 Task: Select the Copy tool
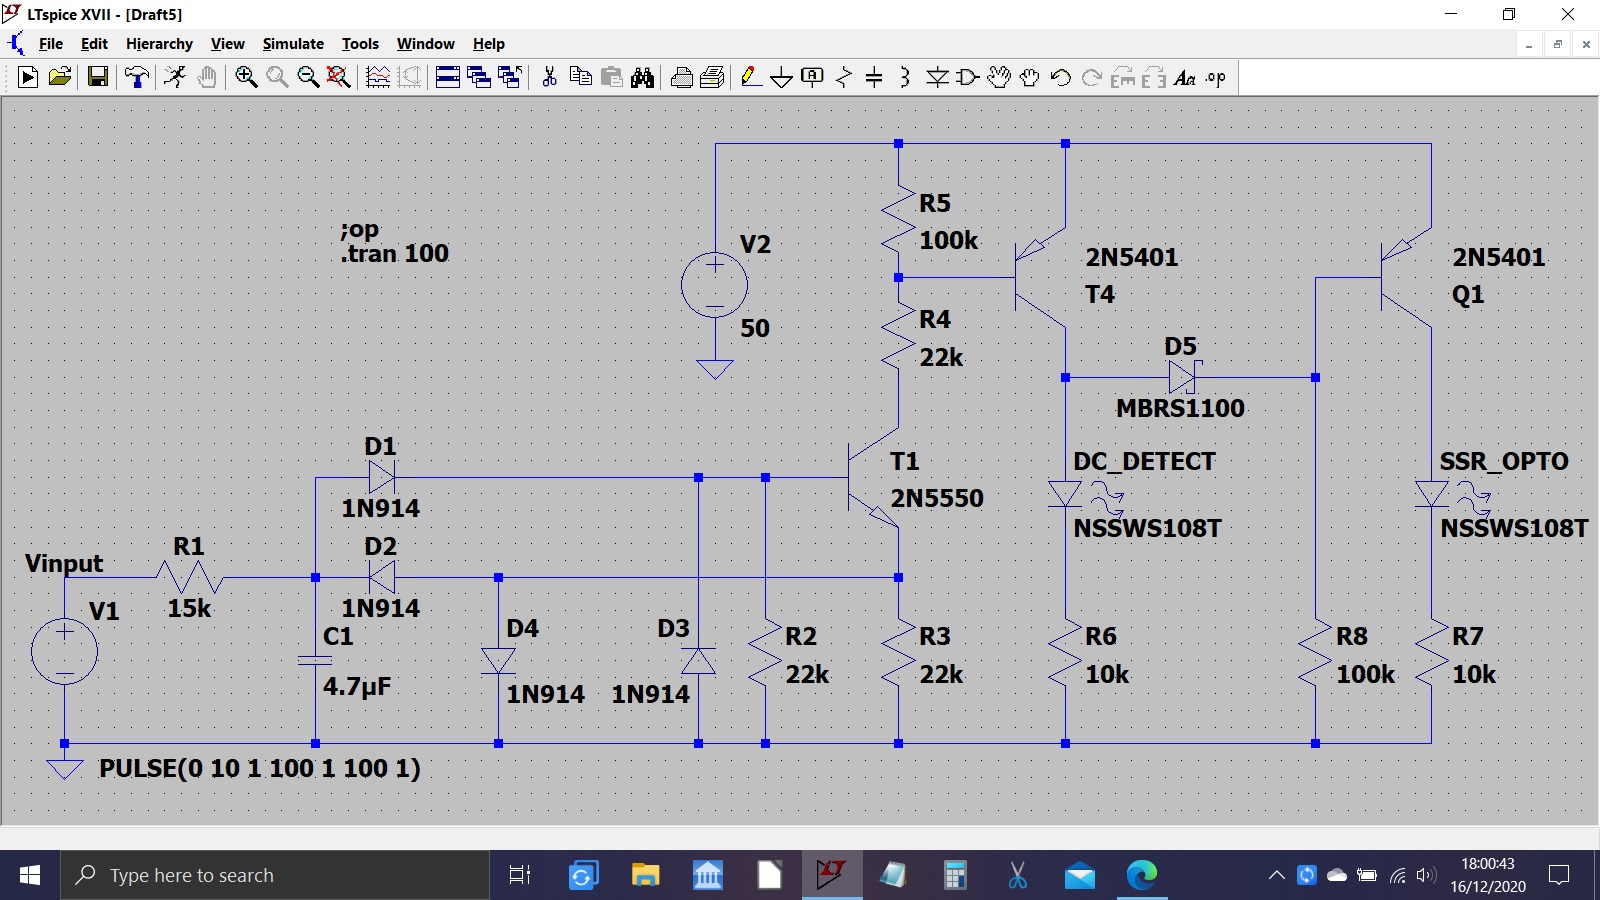click(580, 77)
